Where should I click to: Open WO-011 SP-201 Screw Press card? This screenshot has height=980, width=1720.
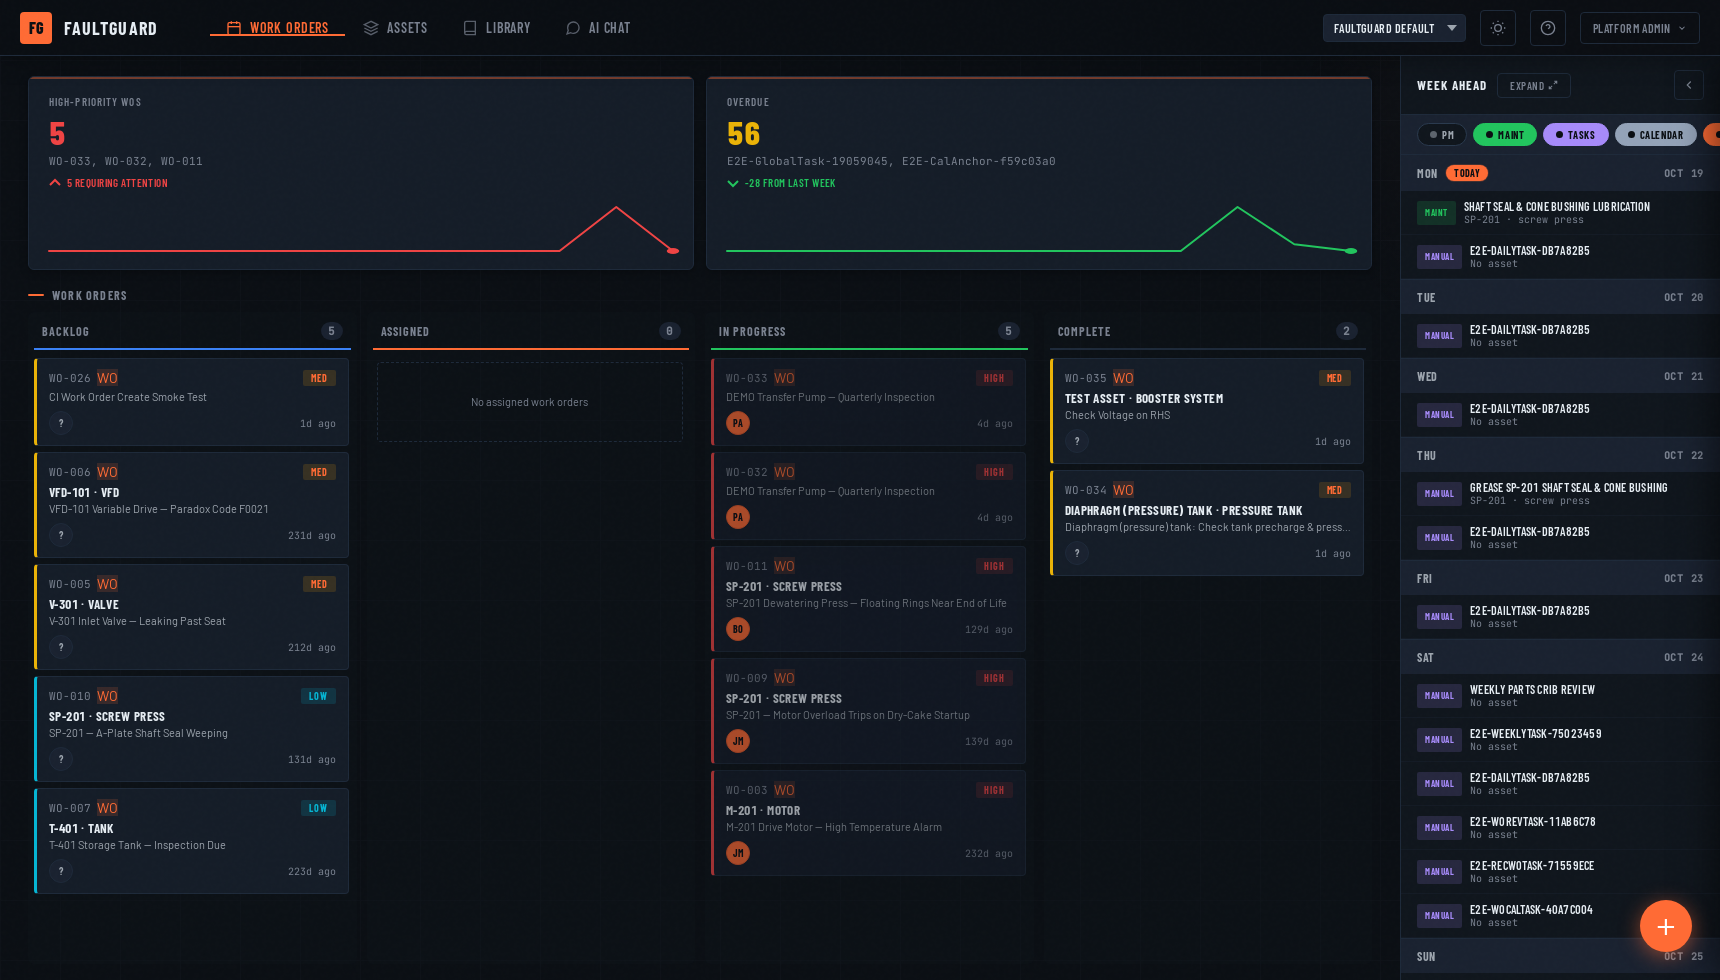coord(869,599)
